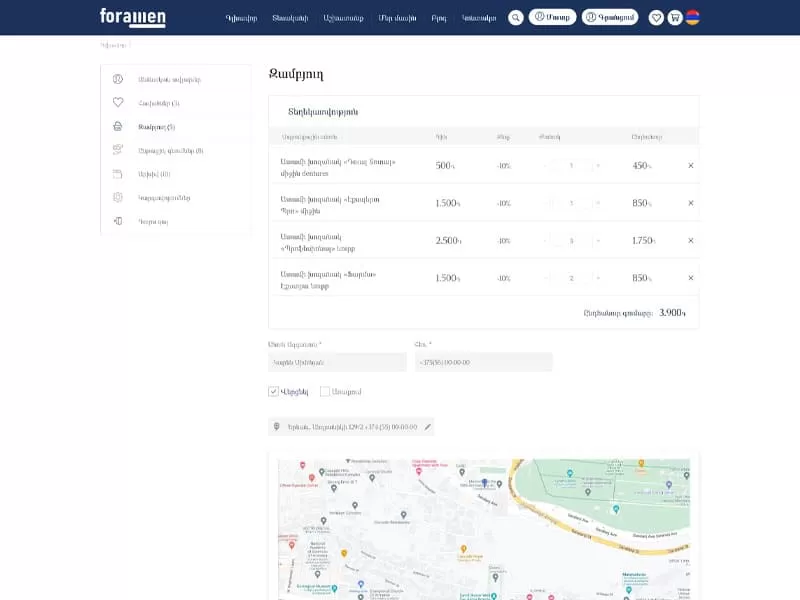The image size is (800, 600).
Task: Open favorites heart icon in header
Action: click(x=656, y=18)
